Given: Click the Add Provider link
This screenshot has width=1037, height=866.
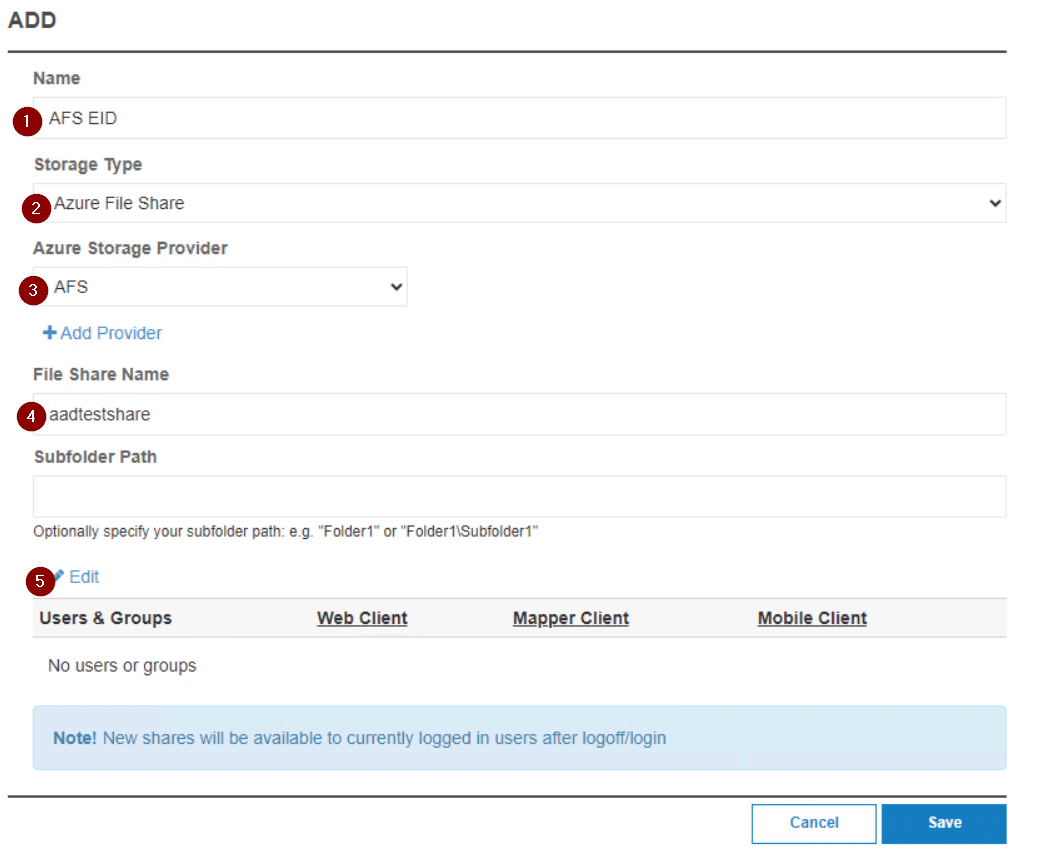Looking at the screenshot, I should (x=110, y=333).
